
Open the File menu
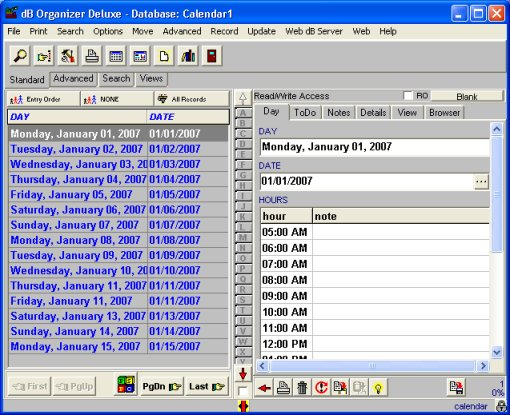point(14,31)
